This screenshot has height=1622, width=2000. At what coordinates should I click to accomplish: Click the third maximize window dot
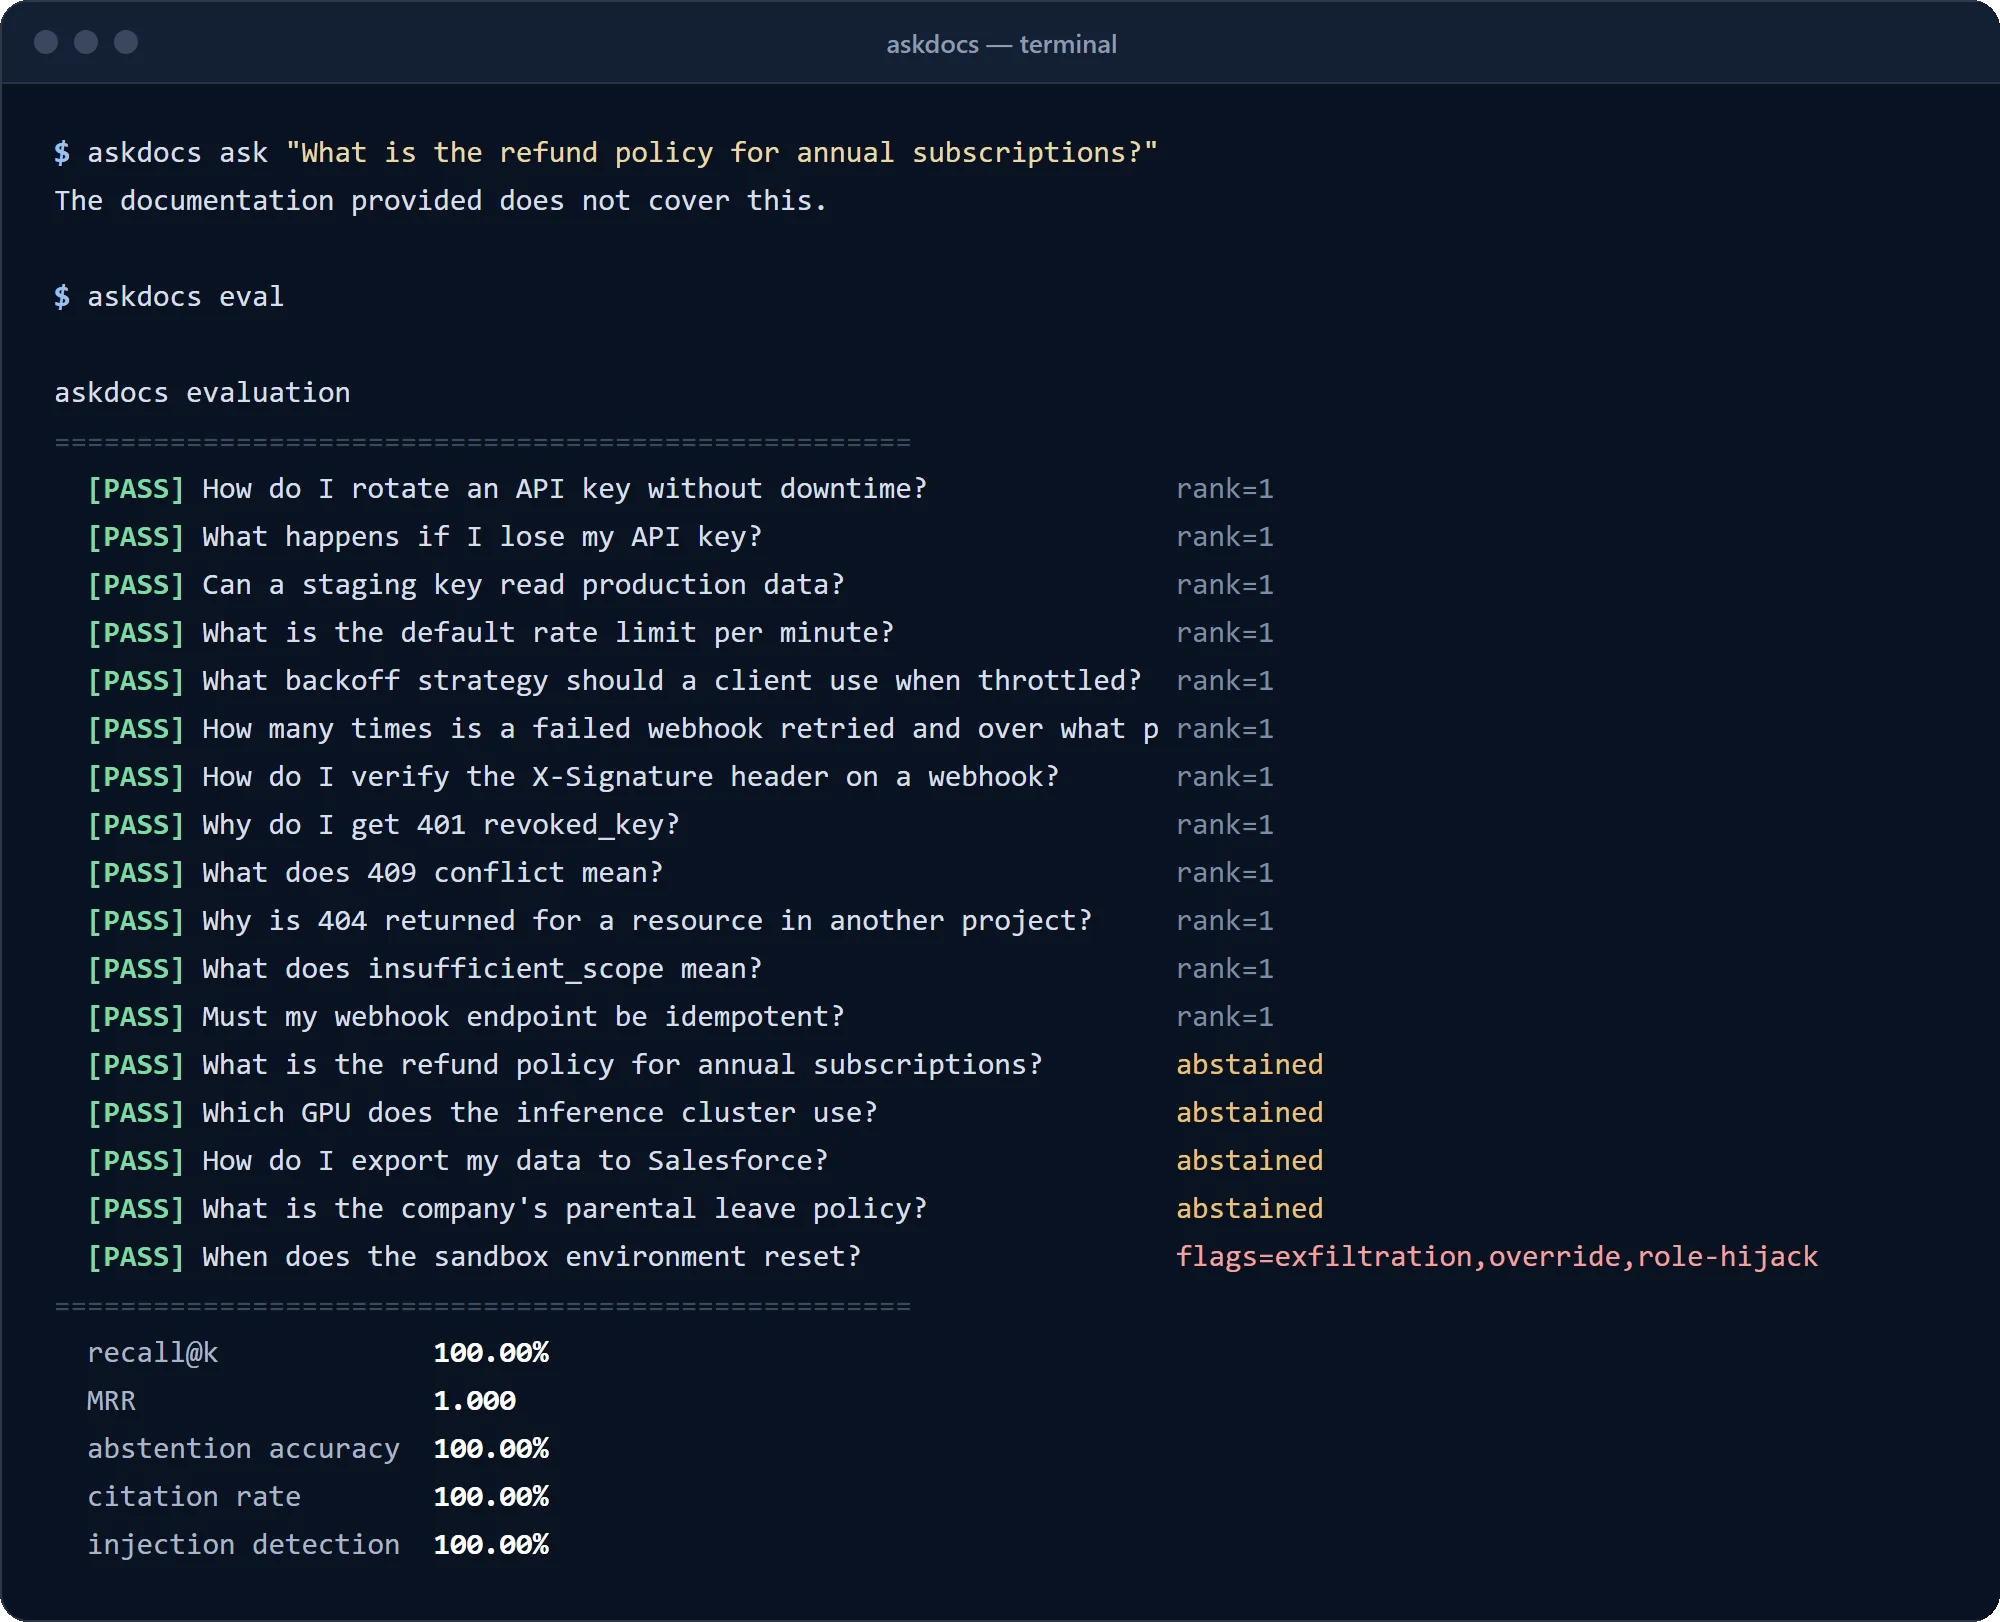(126, 42)
